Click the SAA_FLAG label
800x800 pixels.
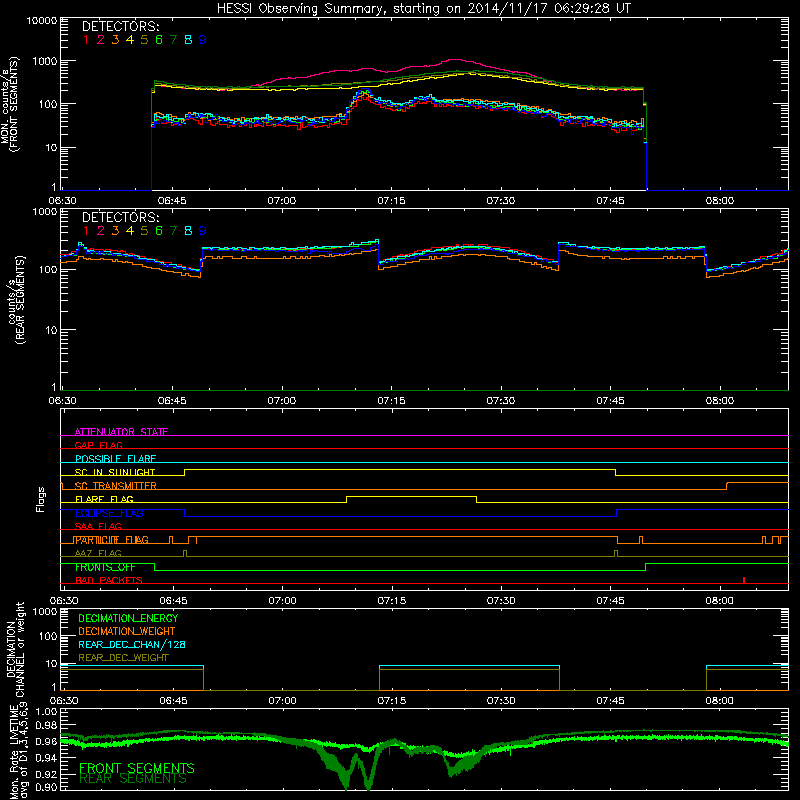point(98,527)
